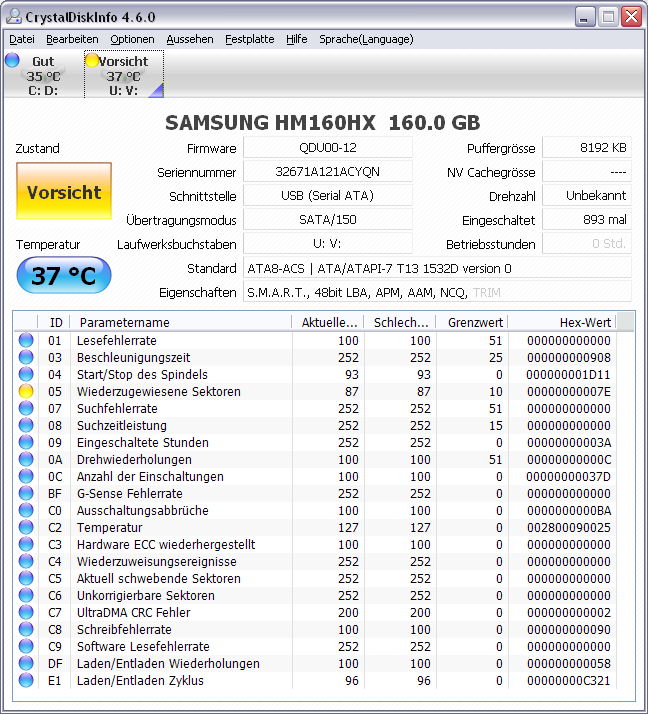Click status orb for Schreibfehlerrate row
Image resolution: width=648 pixels, height=714 pixels.
[26, 629]
